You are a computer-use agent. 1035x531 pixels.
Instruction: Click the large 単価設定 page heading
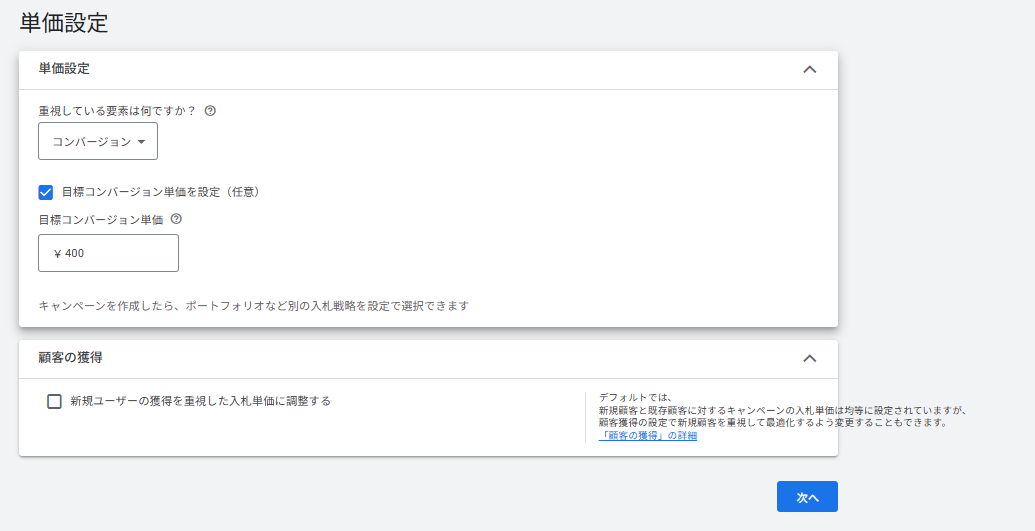tap(64, 23)
